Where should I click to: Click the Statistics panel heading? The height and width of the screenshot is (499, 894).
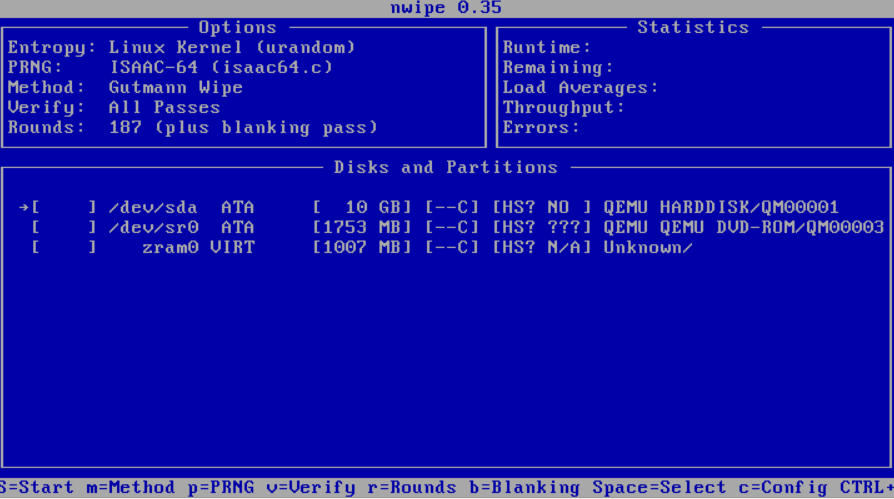[693, 27]
